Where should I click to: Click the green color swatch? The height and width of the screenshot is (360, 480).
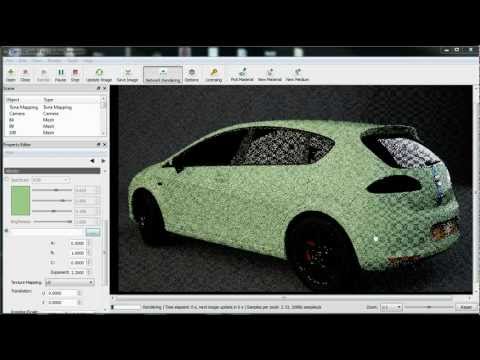point(21,201)
